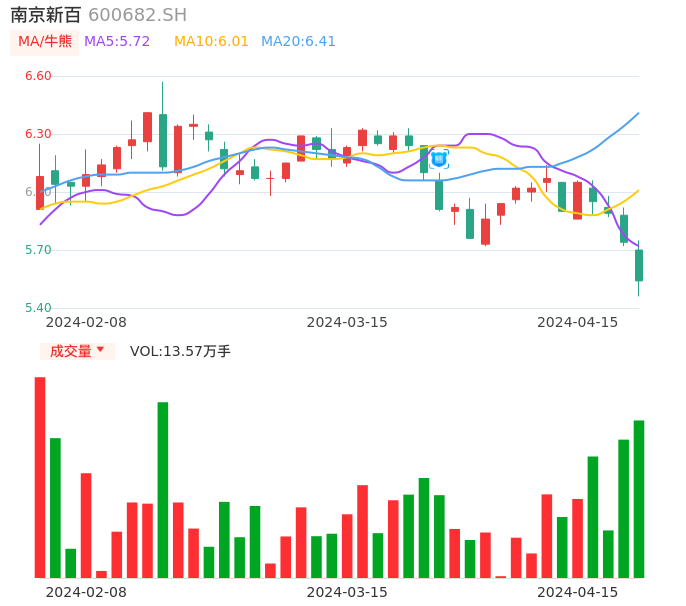The width and height of the screenshot is (686, 606).
Task: Click the VOL:13.57万手 volume readout
Action: pos(180,351)
